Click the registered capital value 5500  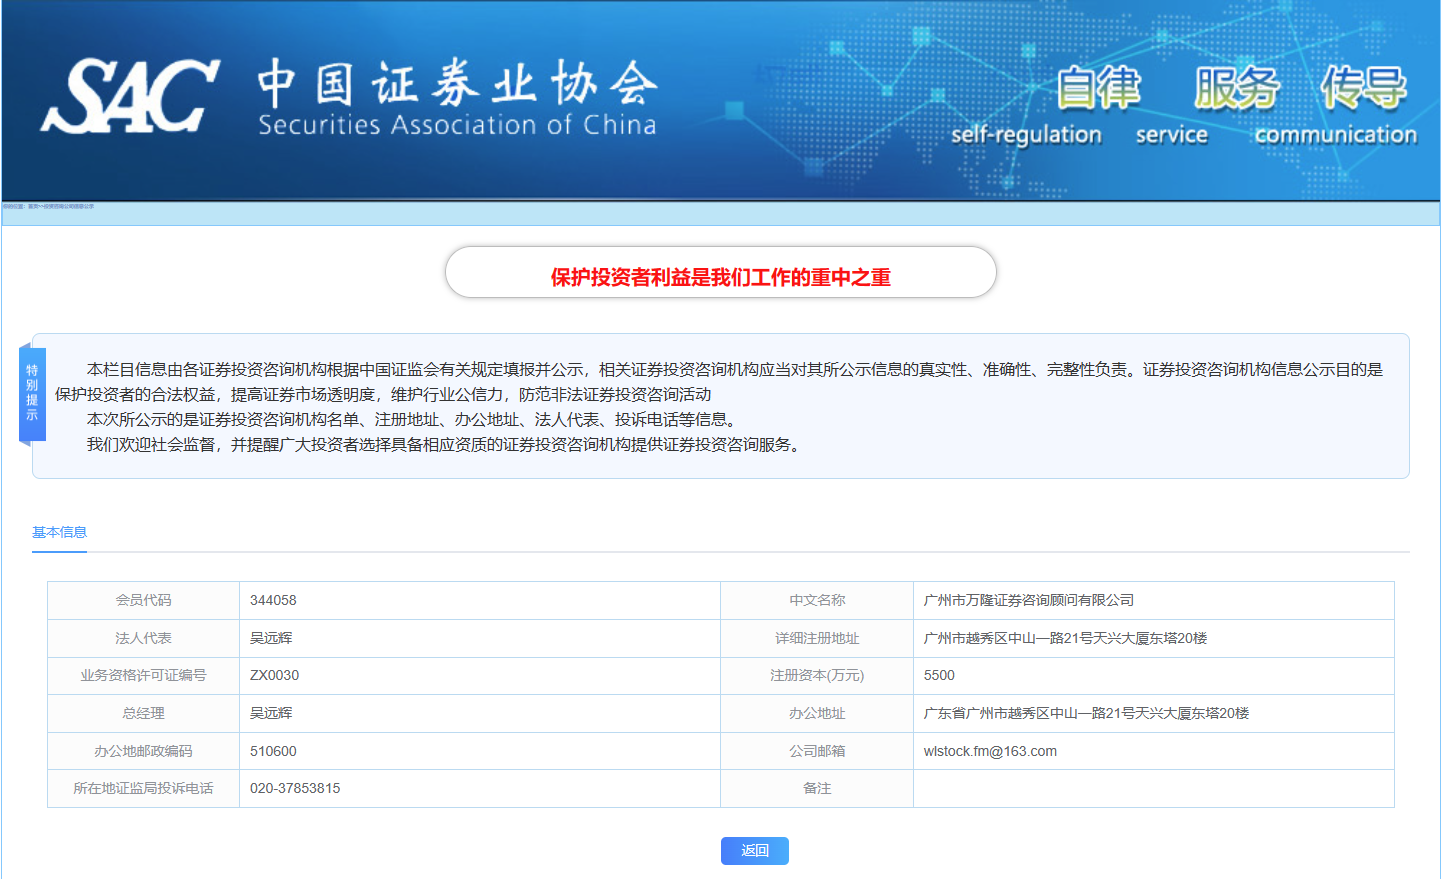click(939, 675)
